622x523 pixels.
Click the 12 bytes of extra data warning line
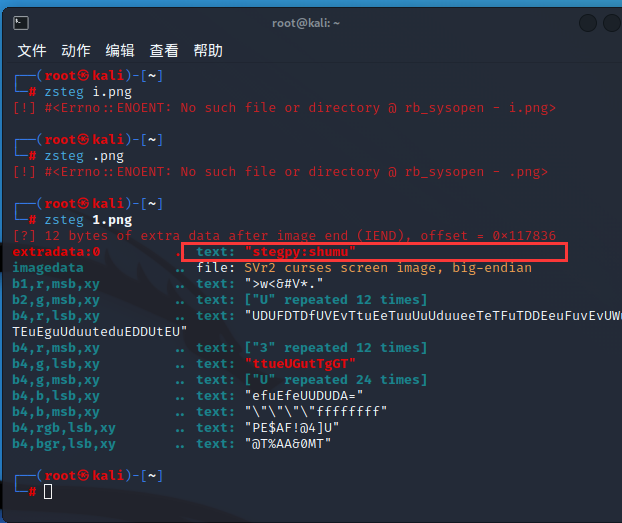tap(284, 236)
